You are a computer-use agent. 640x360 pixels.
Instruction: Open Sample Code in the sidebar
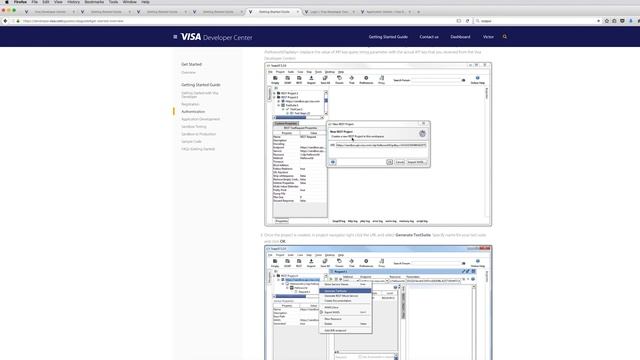pos(191,142)
